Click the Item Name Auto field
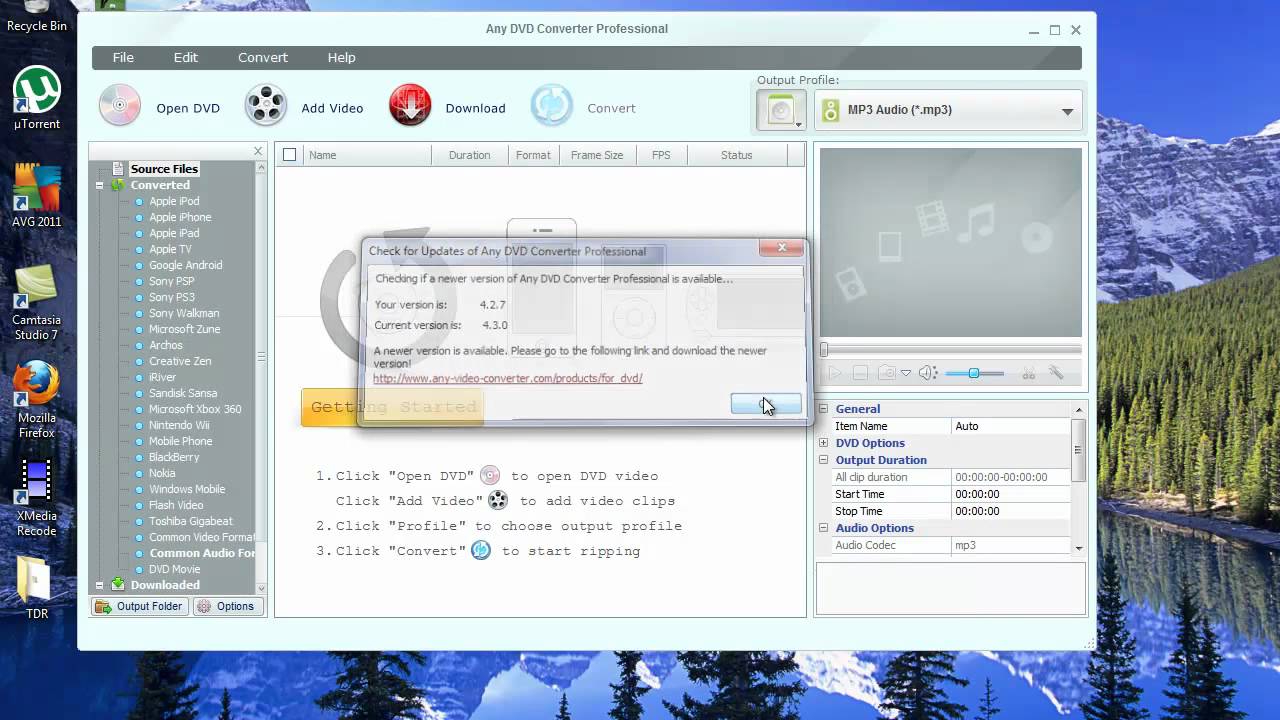The image size is (1280, 720). [x=1011, y=426]
